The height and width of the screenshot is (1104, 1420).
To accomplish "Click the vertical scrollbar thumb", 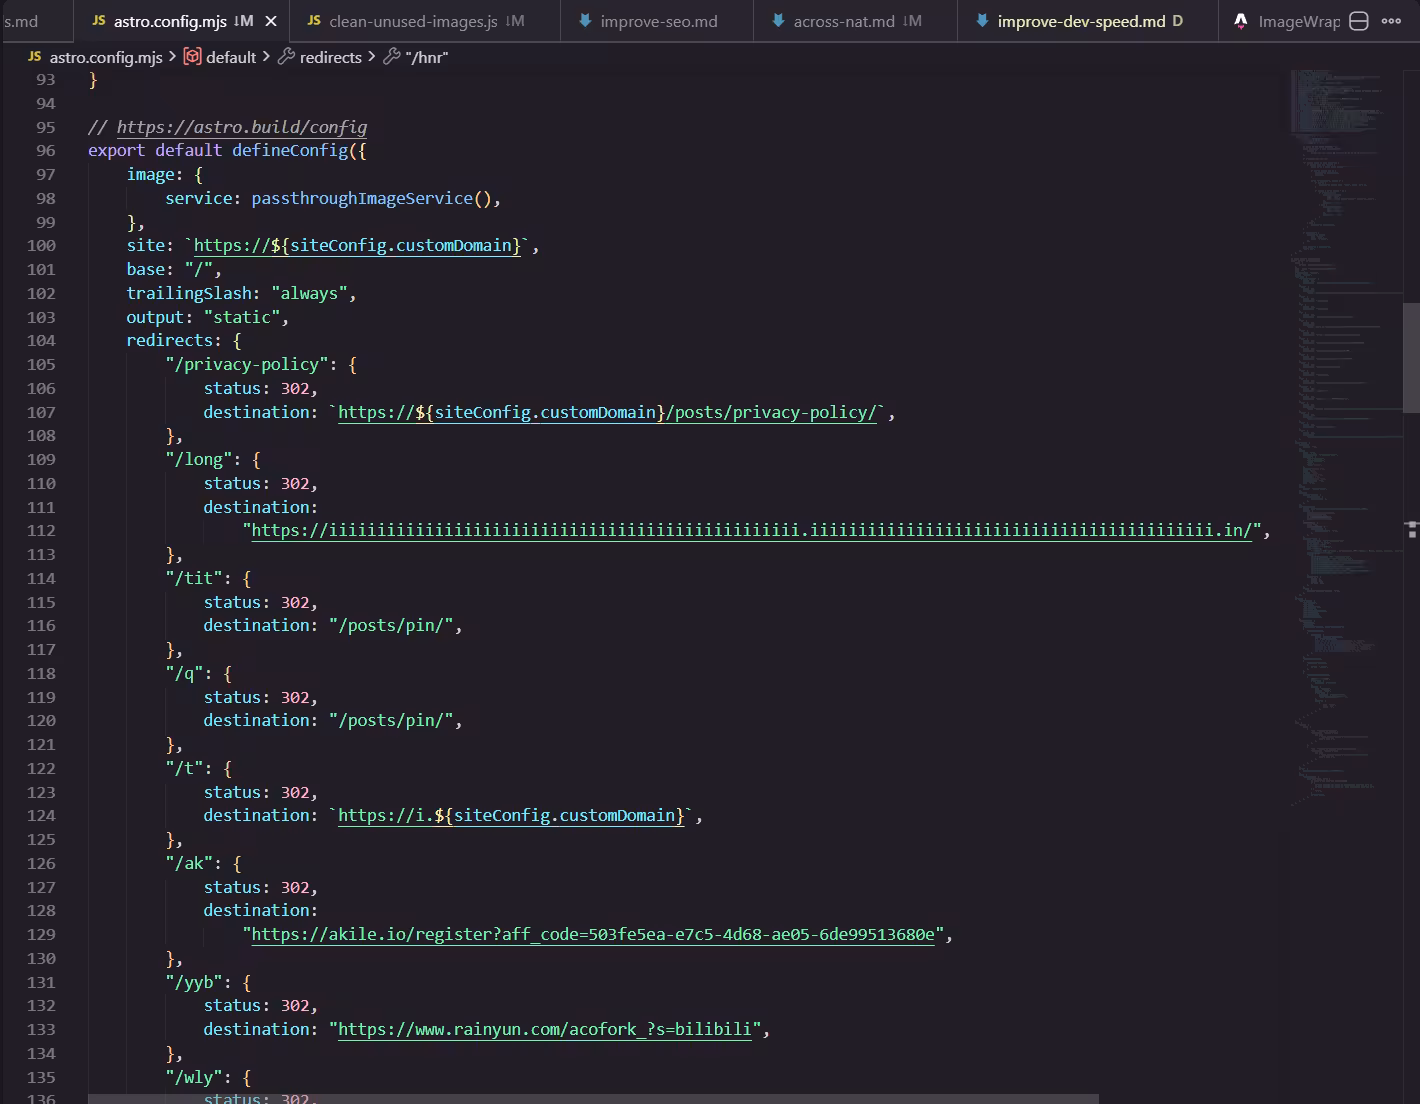I will coord(1411,356).
